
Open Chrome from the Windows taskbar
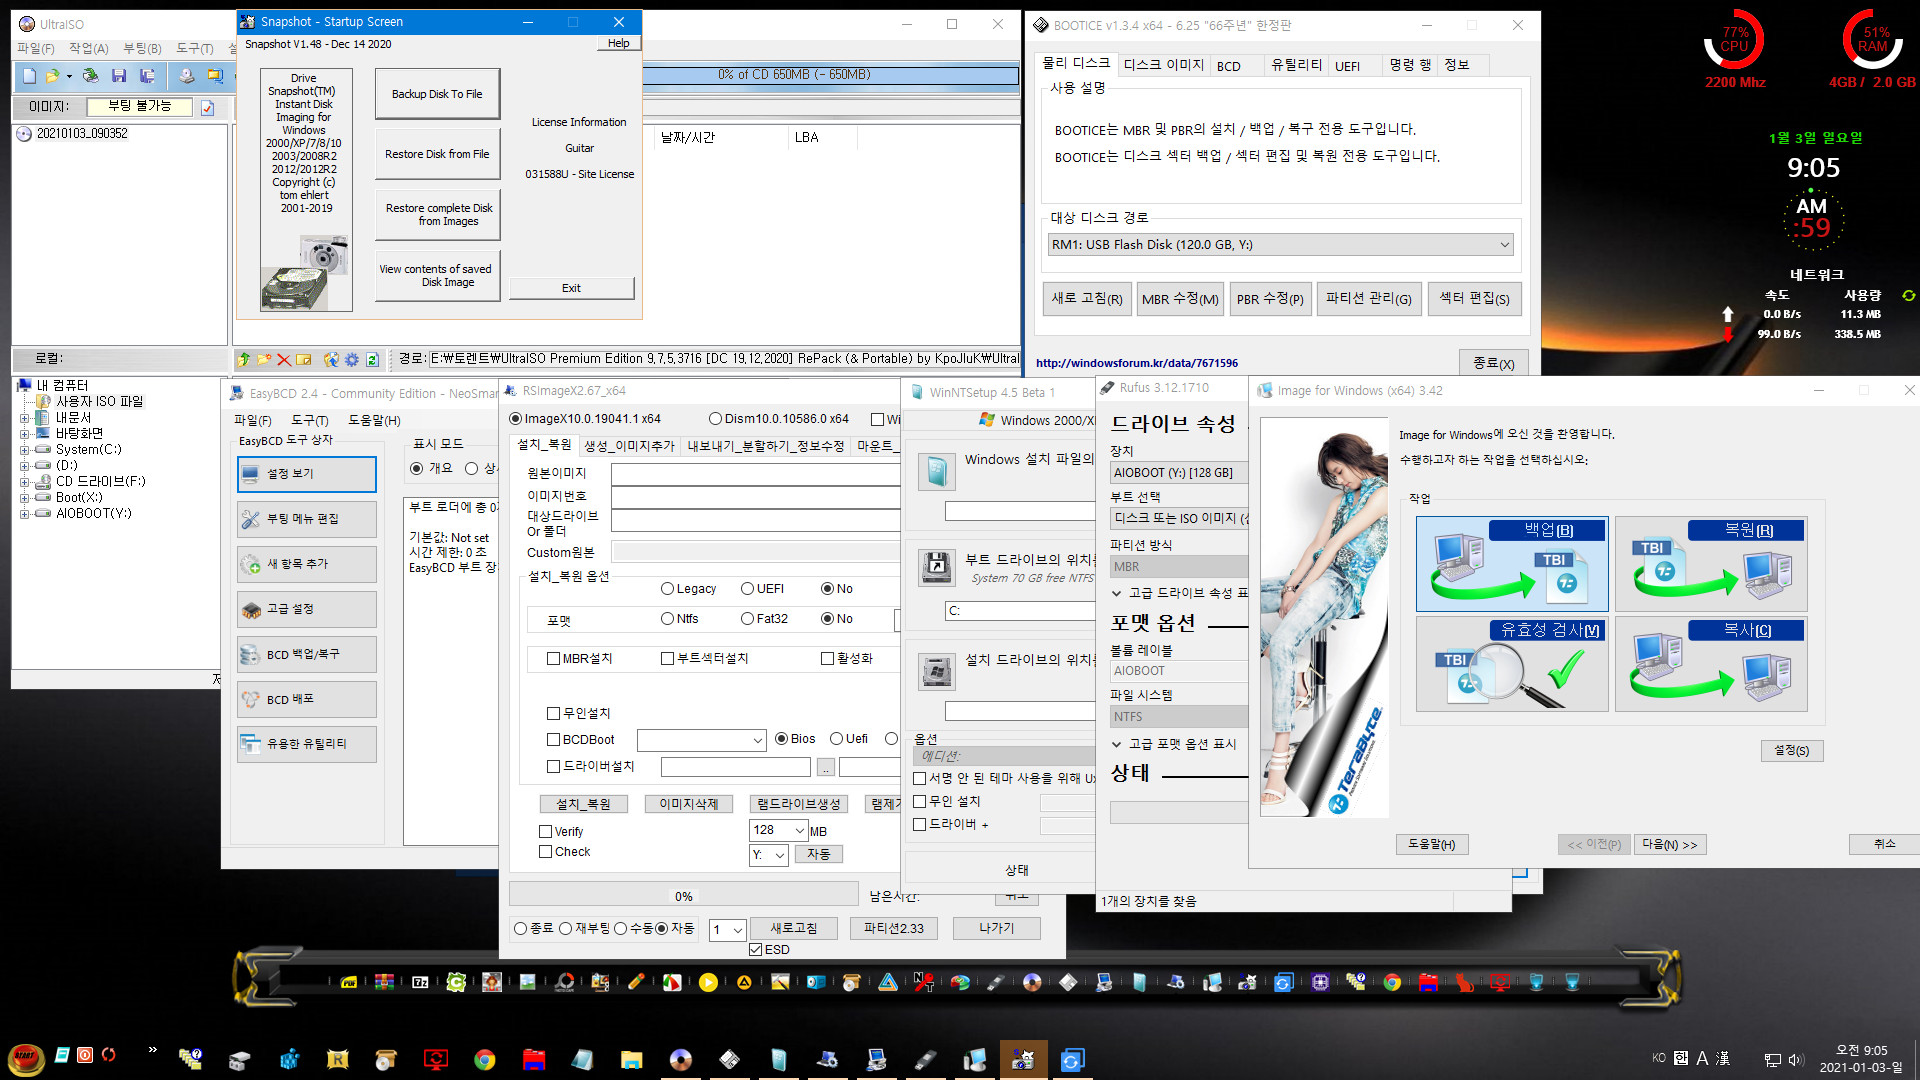(485, 1060)
